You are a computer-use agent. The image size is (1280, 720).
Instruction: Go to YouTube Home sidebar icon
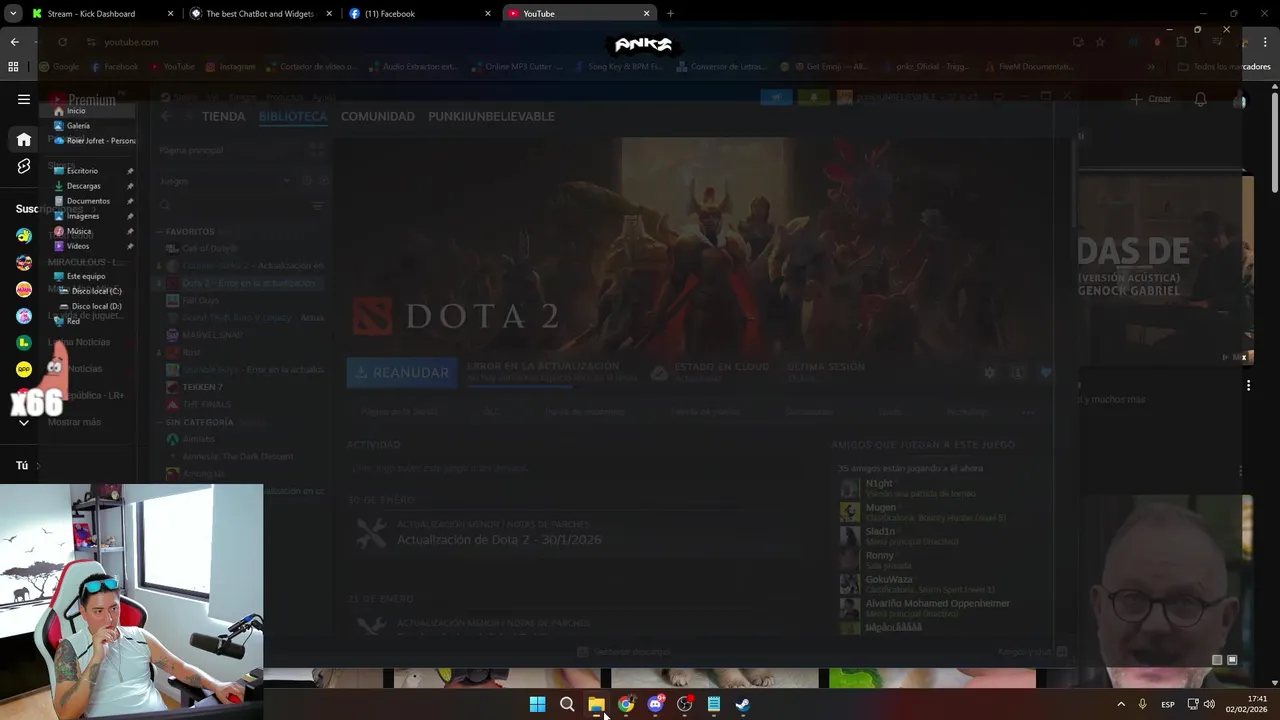pos(24,139)
